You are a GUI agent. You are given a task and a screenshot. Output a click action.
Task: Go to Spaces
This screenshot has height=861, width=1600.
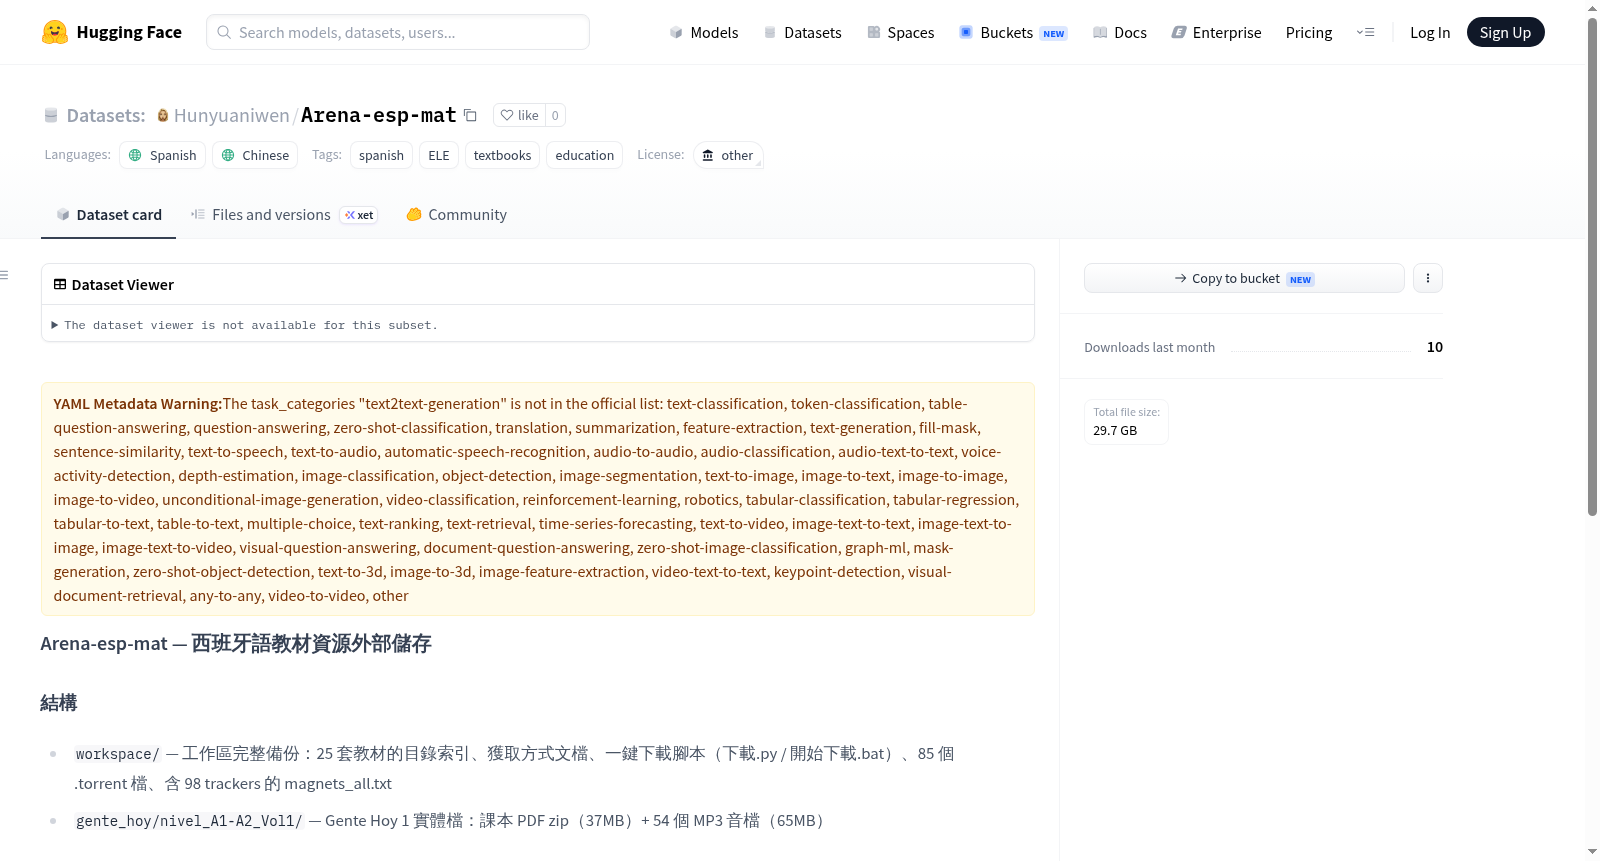tap(901, 32)
